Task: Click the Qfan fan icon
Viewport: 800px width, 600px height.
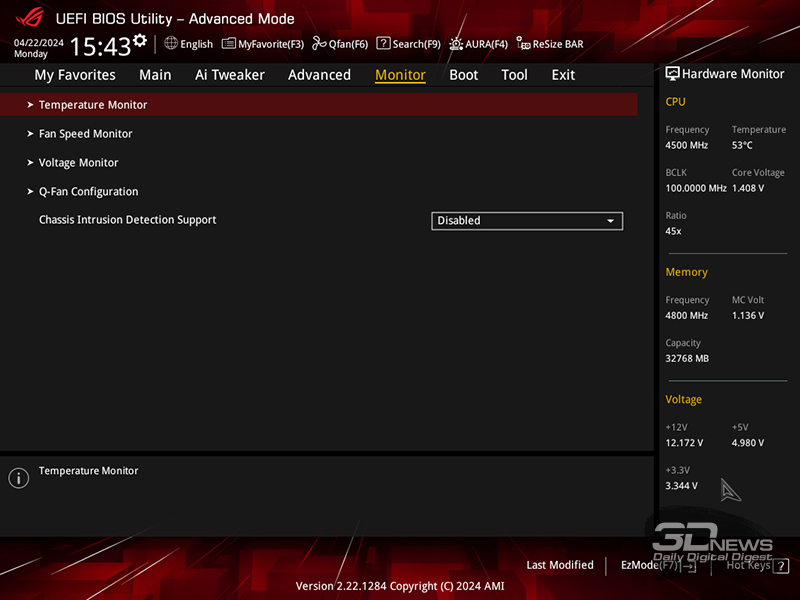Action: click(319, 43)
